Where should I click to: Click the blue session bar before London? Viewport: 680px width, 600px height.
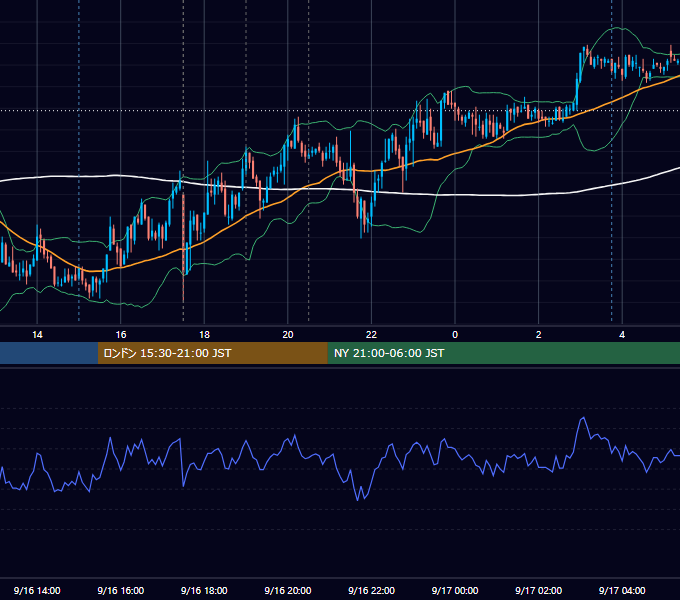pyautogui.click(x=49, y=353)
